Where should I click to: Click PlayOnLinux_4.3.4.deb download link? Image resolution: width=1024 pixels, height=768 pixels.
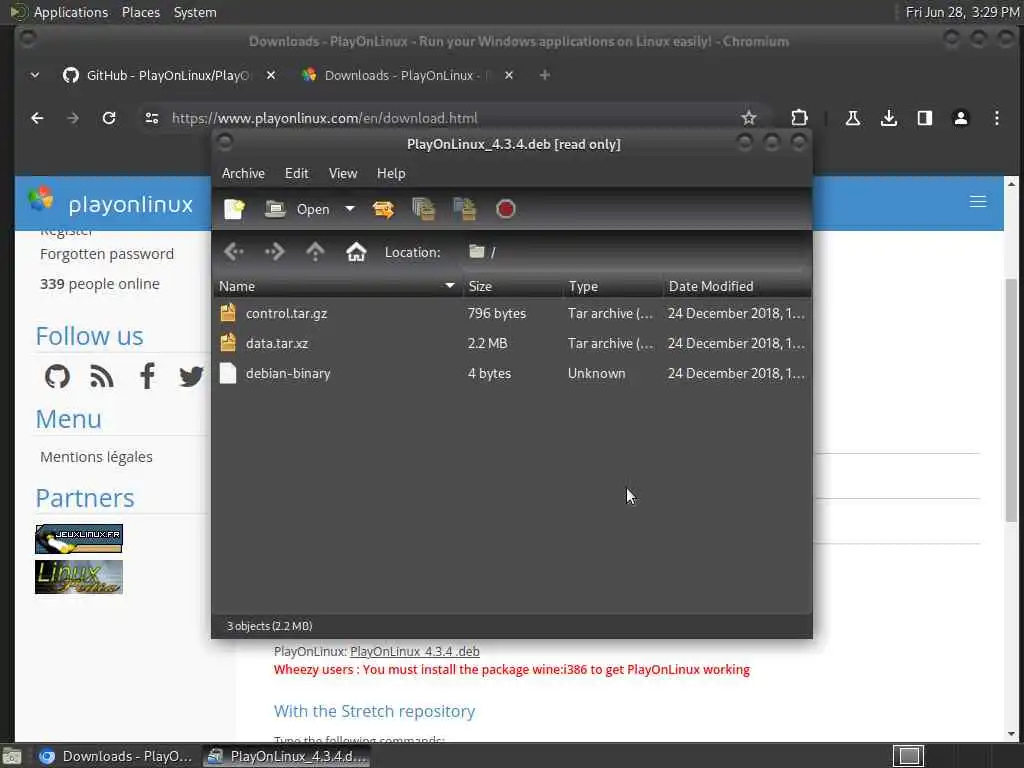pos(415,651)
